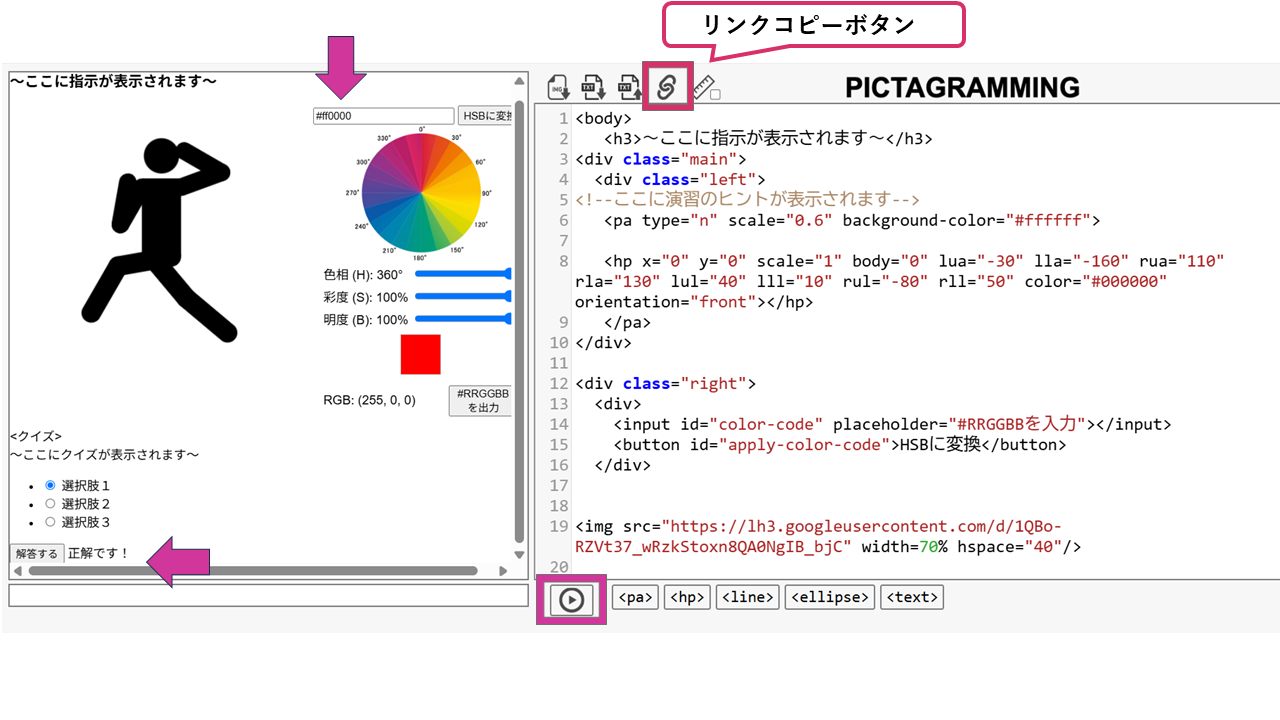
Task: Insert a <text> tag snippet
Action: point(912,597)
